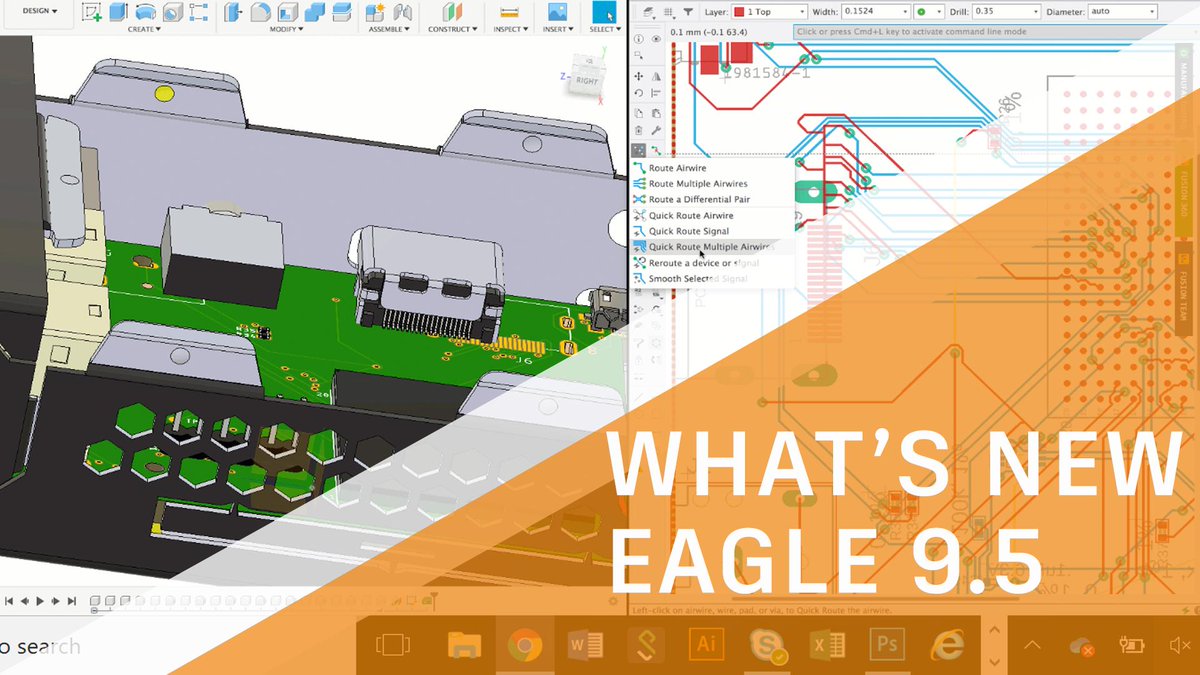The width and height of the screenshot is (1200, 675).
Task: Select the EAGLE Rotate tool icon
Action: point(639,94)
